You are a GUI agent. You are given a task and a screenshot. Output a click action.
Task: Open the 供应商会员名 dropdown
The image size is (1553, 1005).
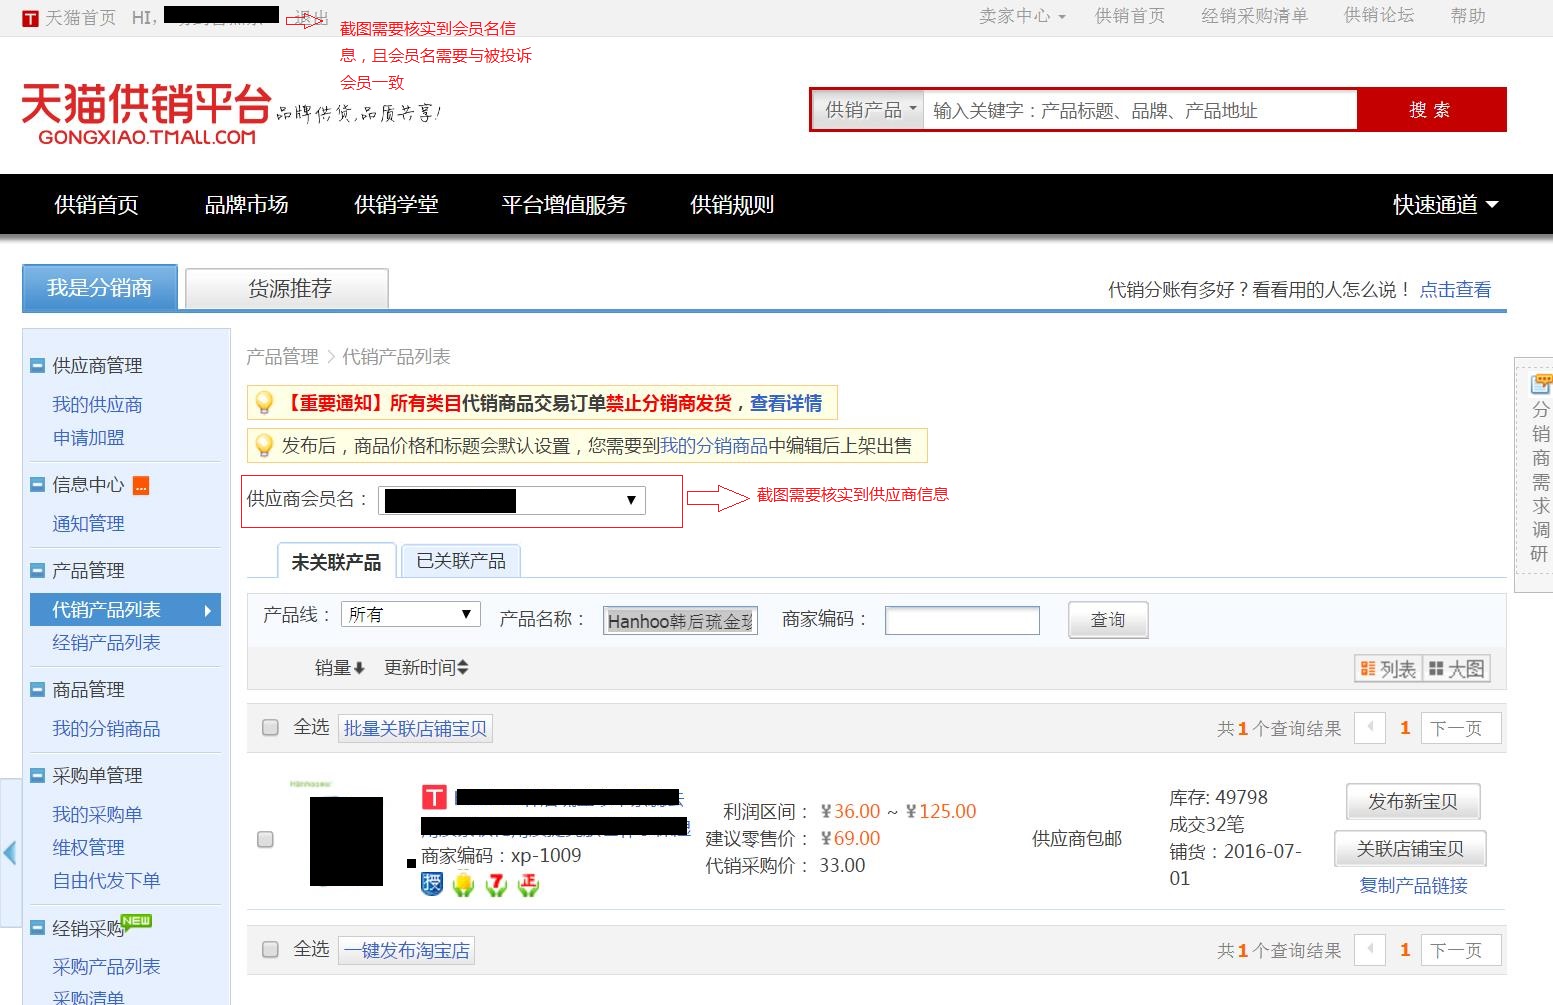point(512,500)
